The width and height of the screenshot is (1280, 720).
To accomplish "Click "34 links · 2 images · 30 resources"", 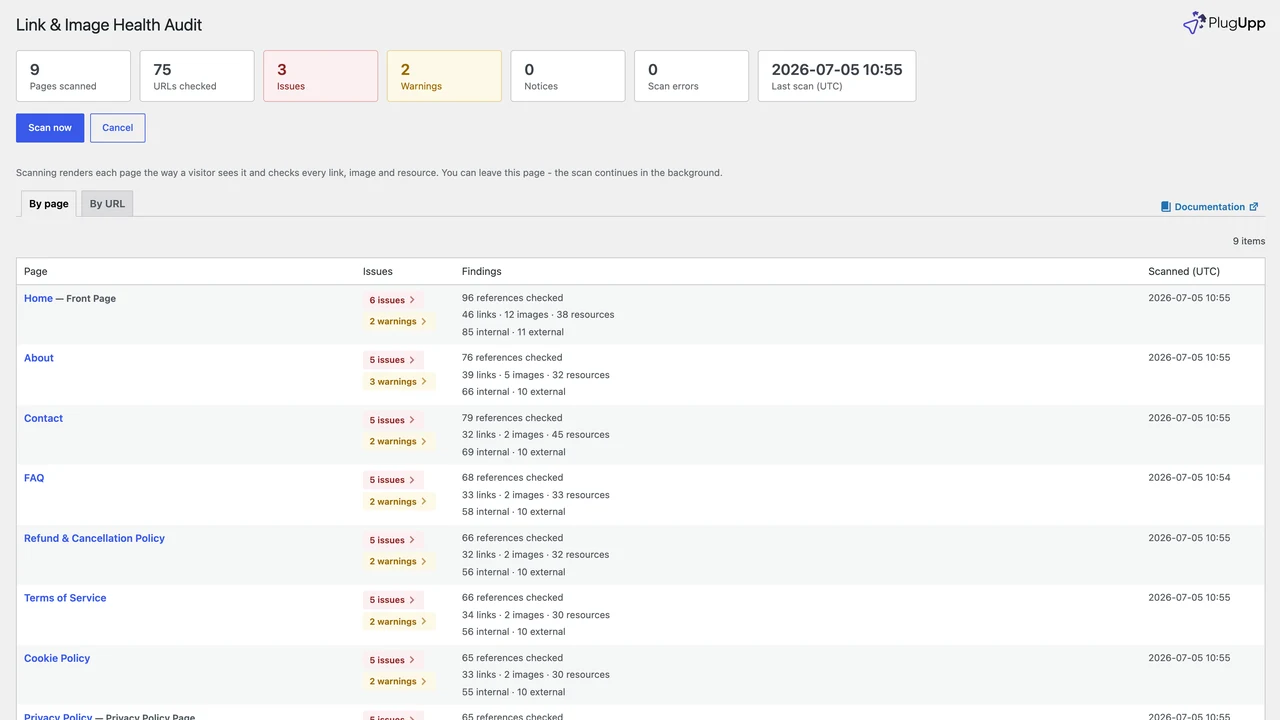I will tap(536, 615).
